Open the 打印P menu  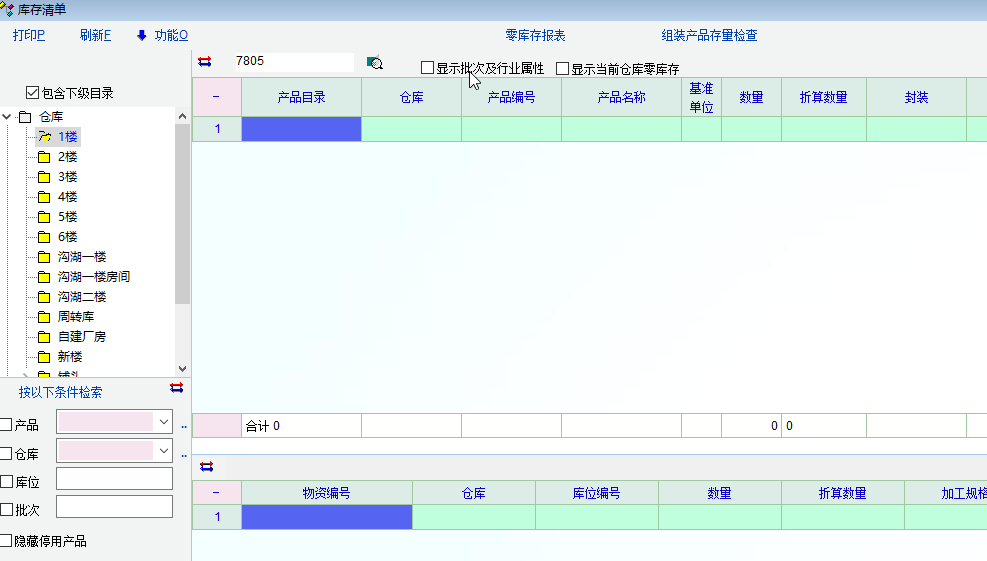tap(29, 35)
